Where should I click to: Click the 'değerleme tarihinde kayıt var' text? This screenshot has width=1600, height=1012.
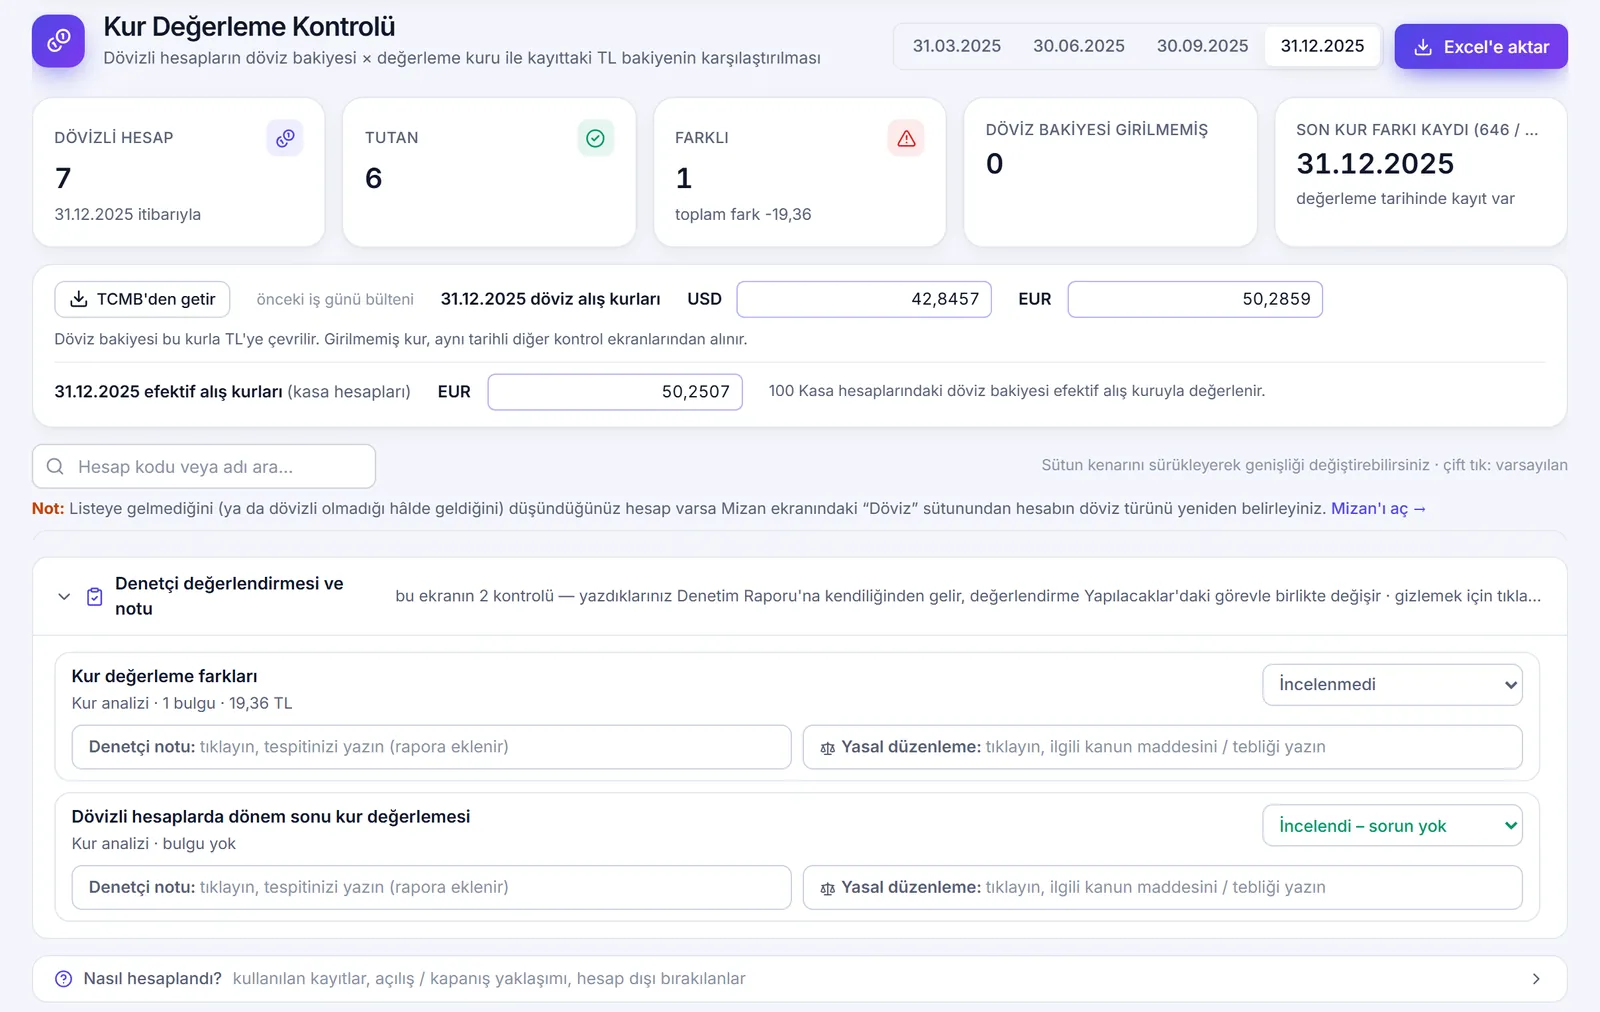(x=1405, y=198)
